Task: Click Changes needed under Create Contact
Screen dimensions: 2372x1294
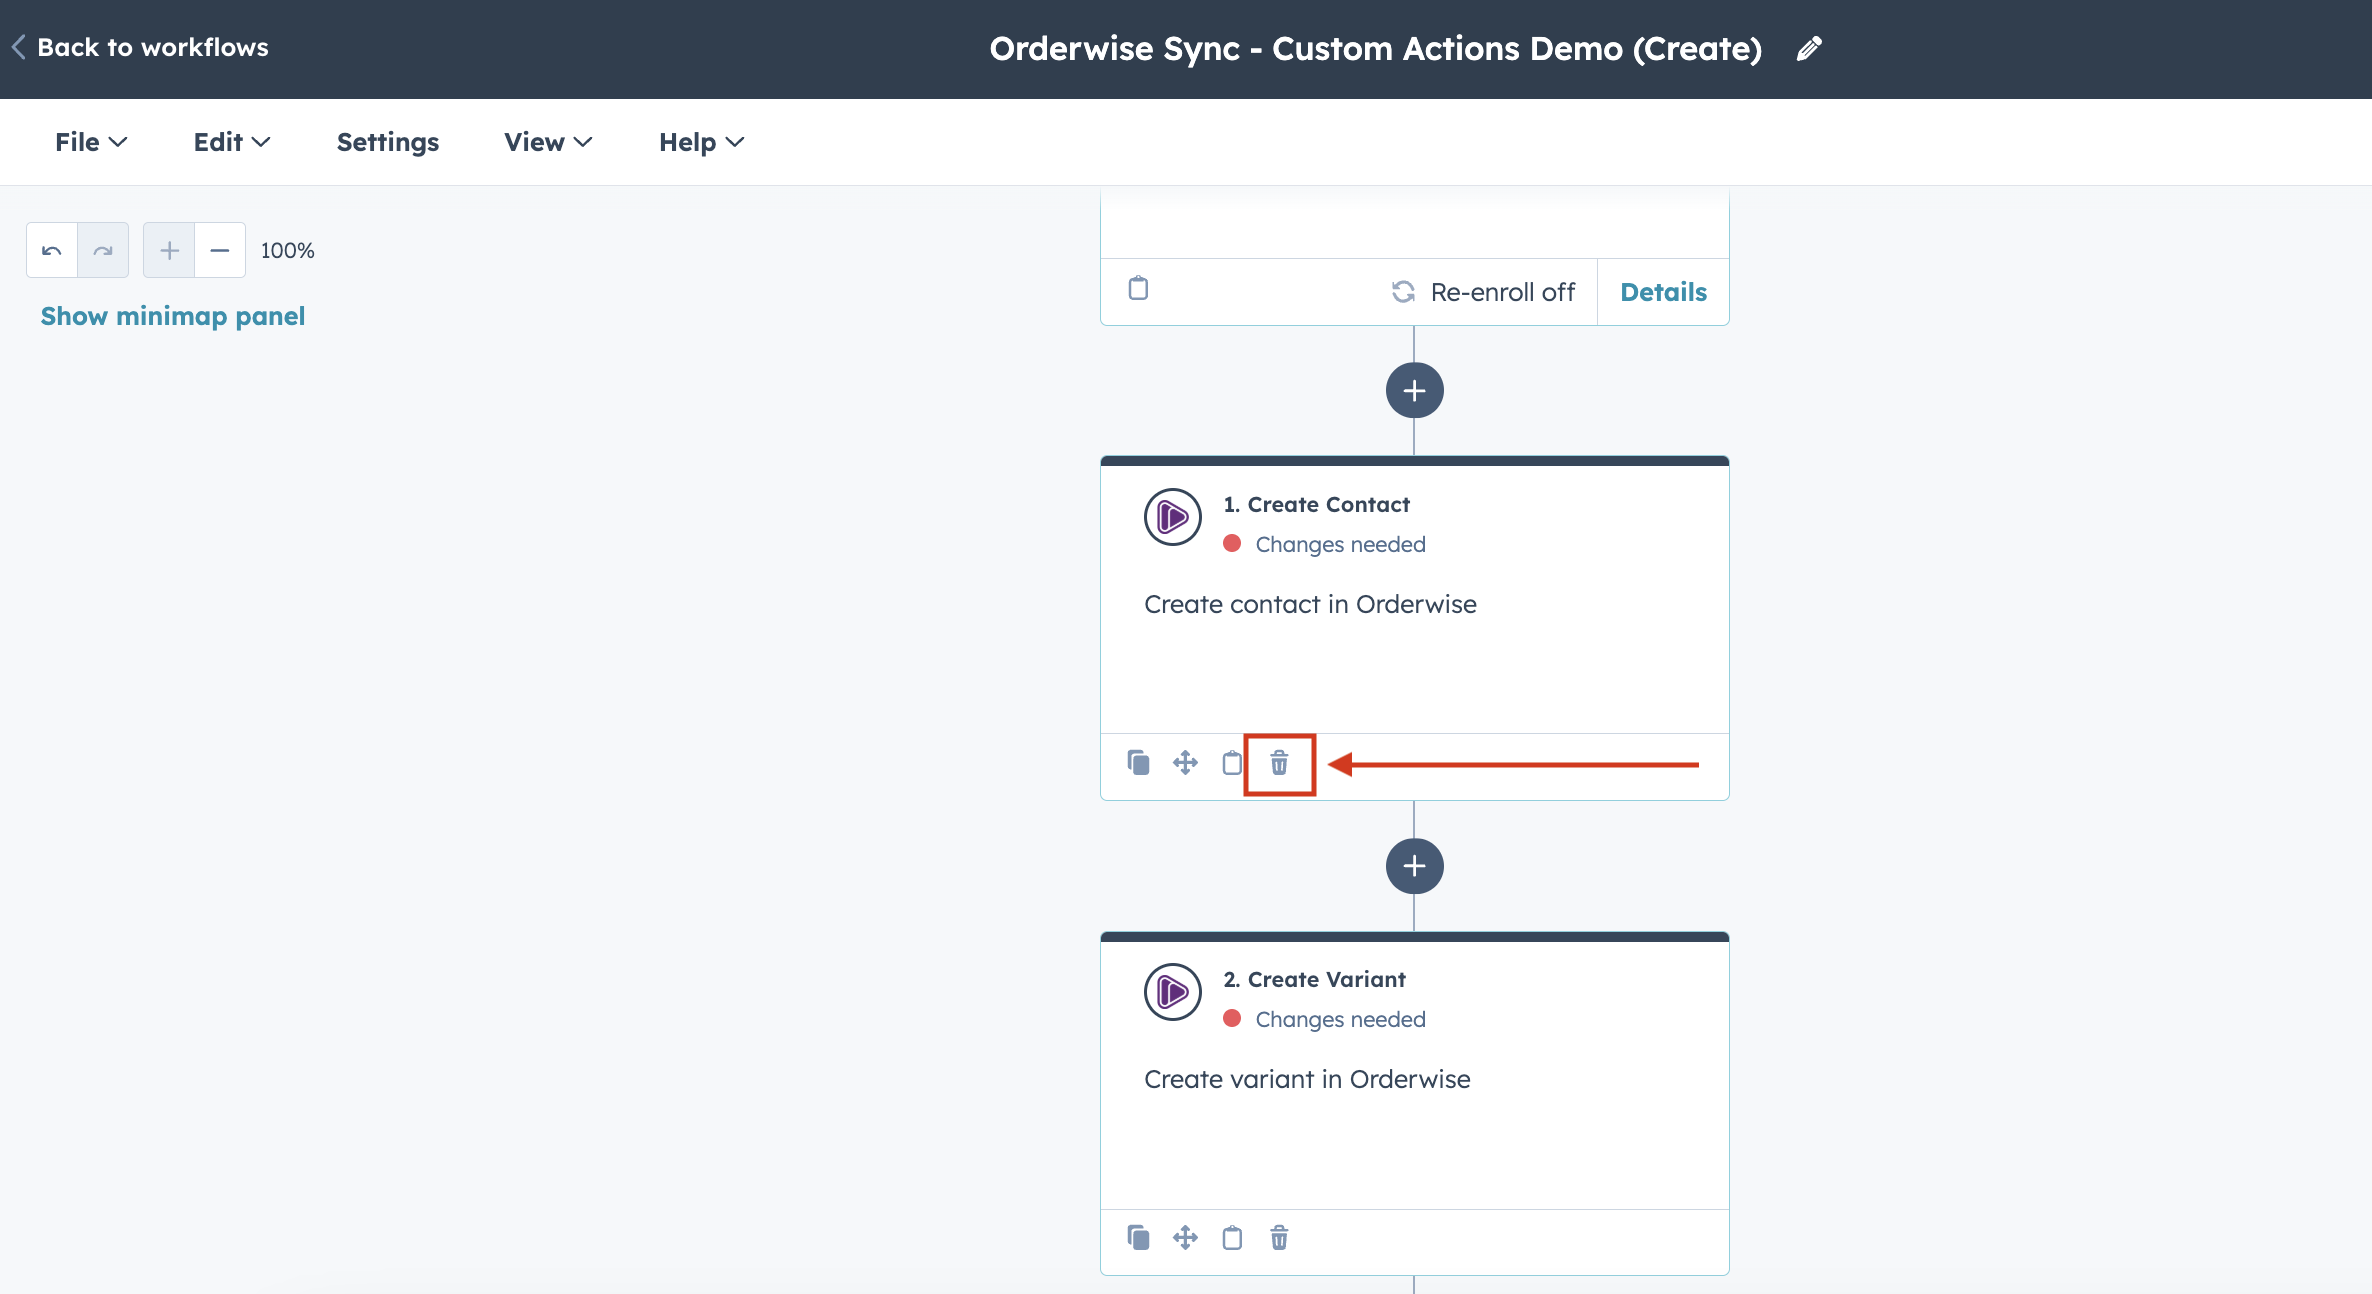Action: pos(1340,544)
